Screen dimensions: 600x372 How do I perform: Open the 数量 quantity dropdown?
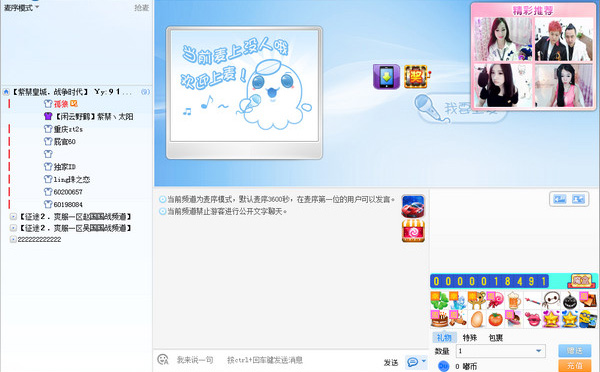(x=501, y=351)
